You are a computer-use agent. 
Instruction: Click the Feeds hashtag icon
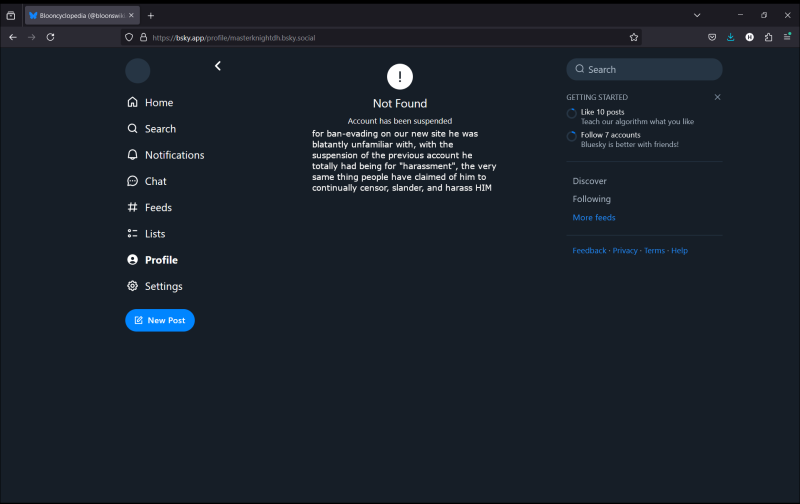click(x=133, y=207)
